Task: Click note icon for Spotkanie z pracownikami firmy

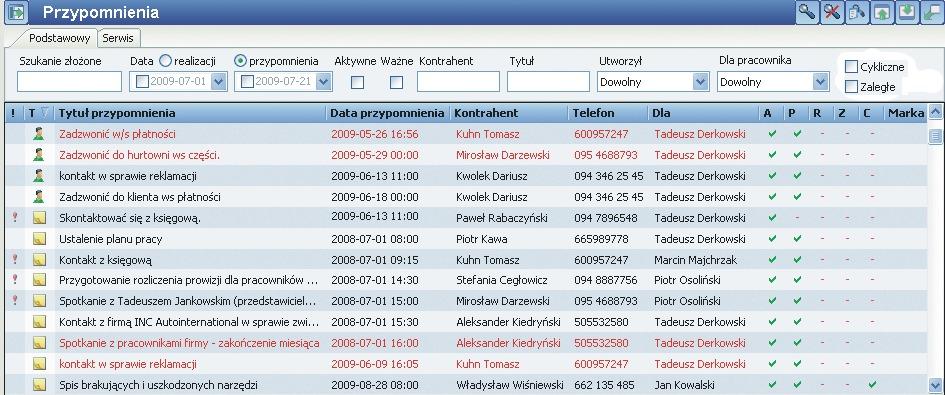Action: (39, 343)
